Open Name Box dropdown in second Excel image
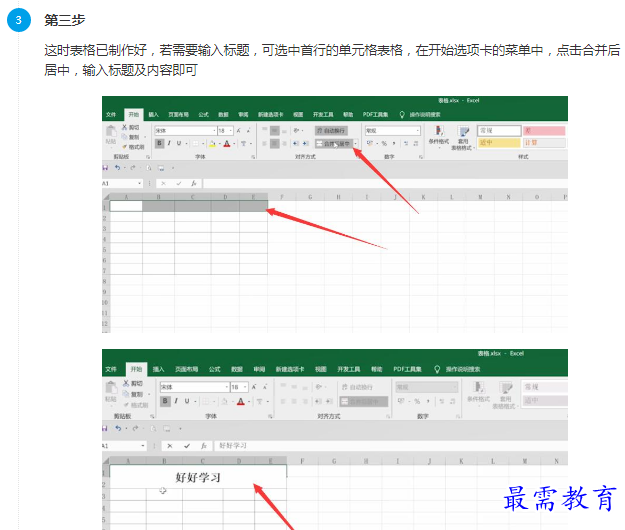Viewport: 625px width, 530px height. [143, 446]
